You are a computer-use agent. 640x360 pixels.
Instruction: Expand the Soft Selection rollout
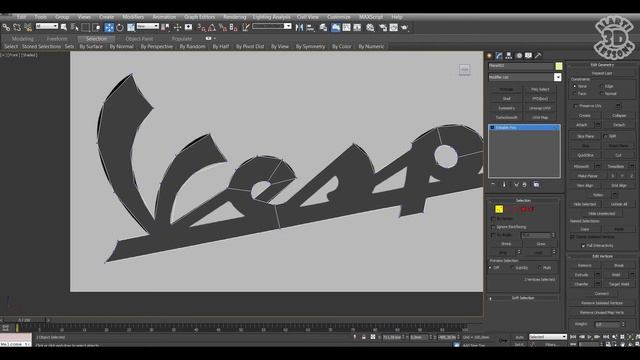click(523, 298)
